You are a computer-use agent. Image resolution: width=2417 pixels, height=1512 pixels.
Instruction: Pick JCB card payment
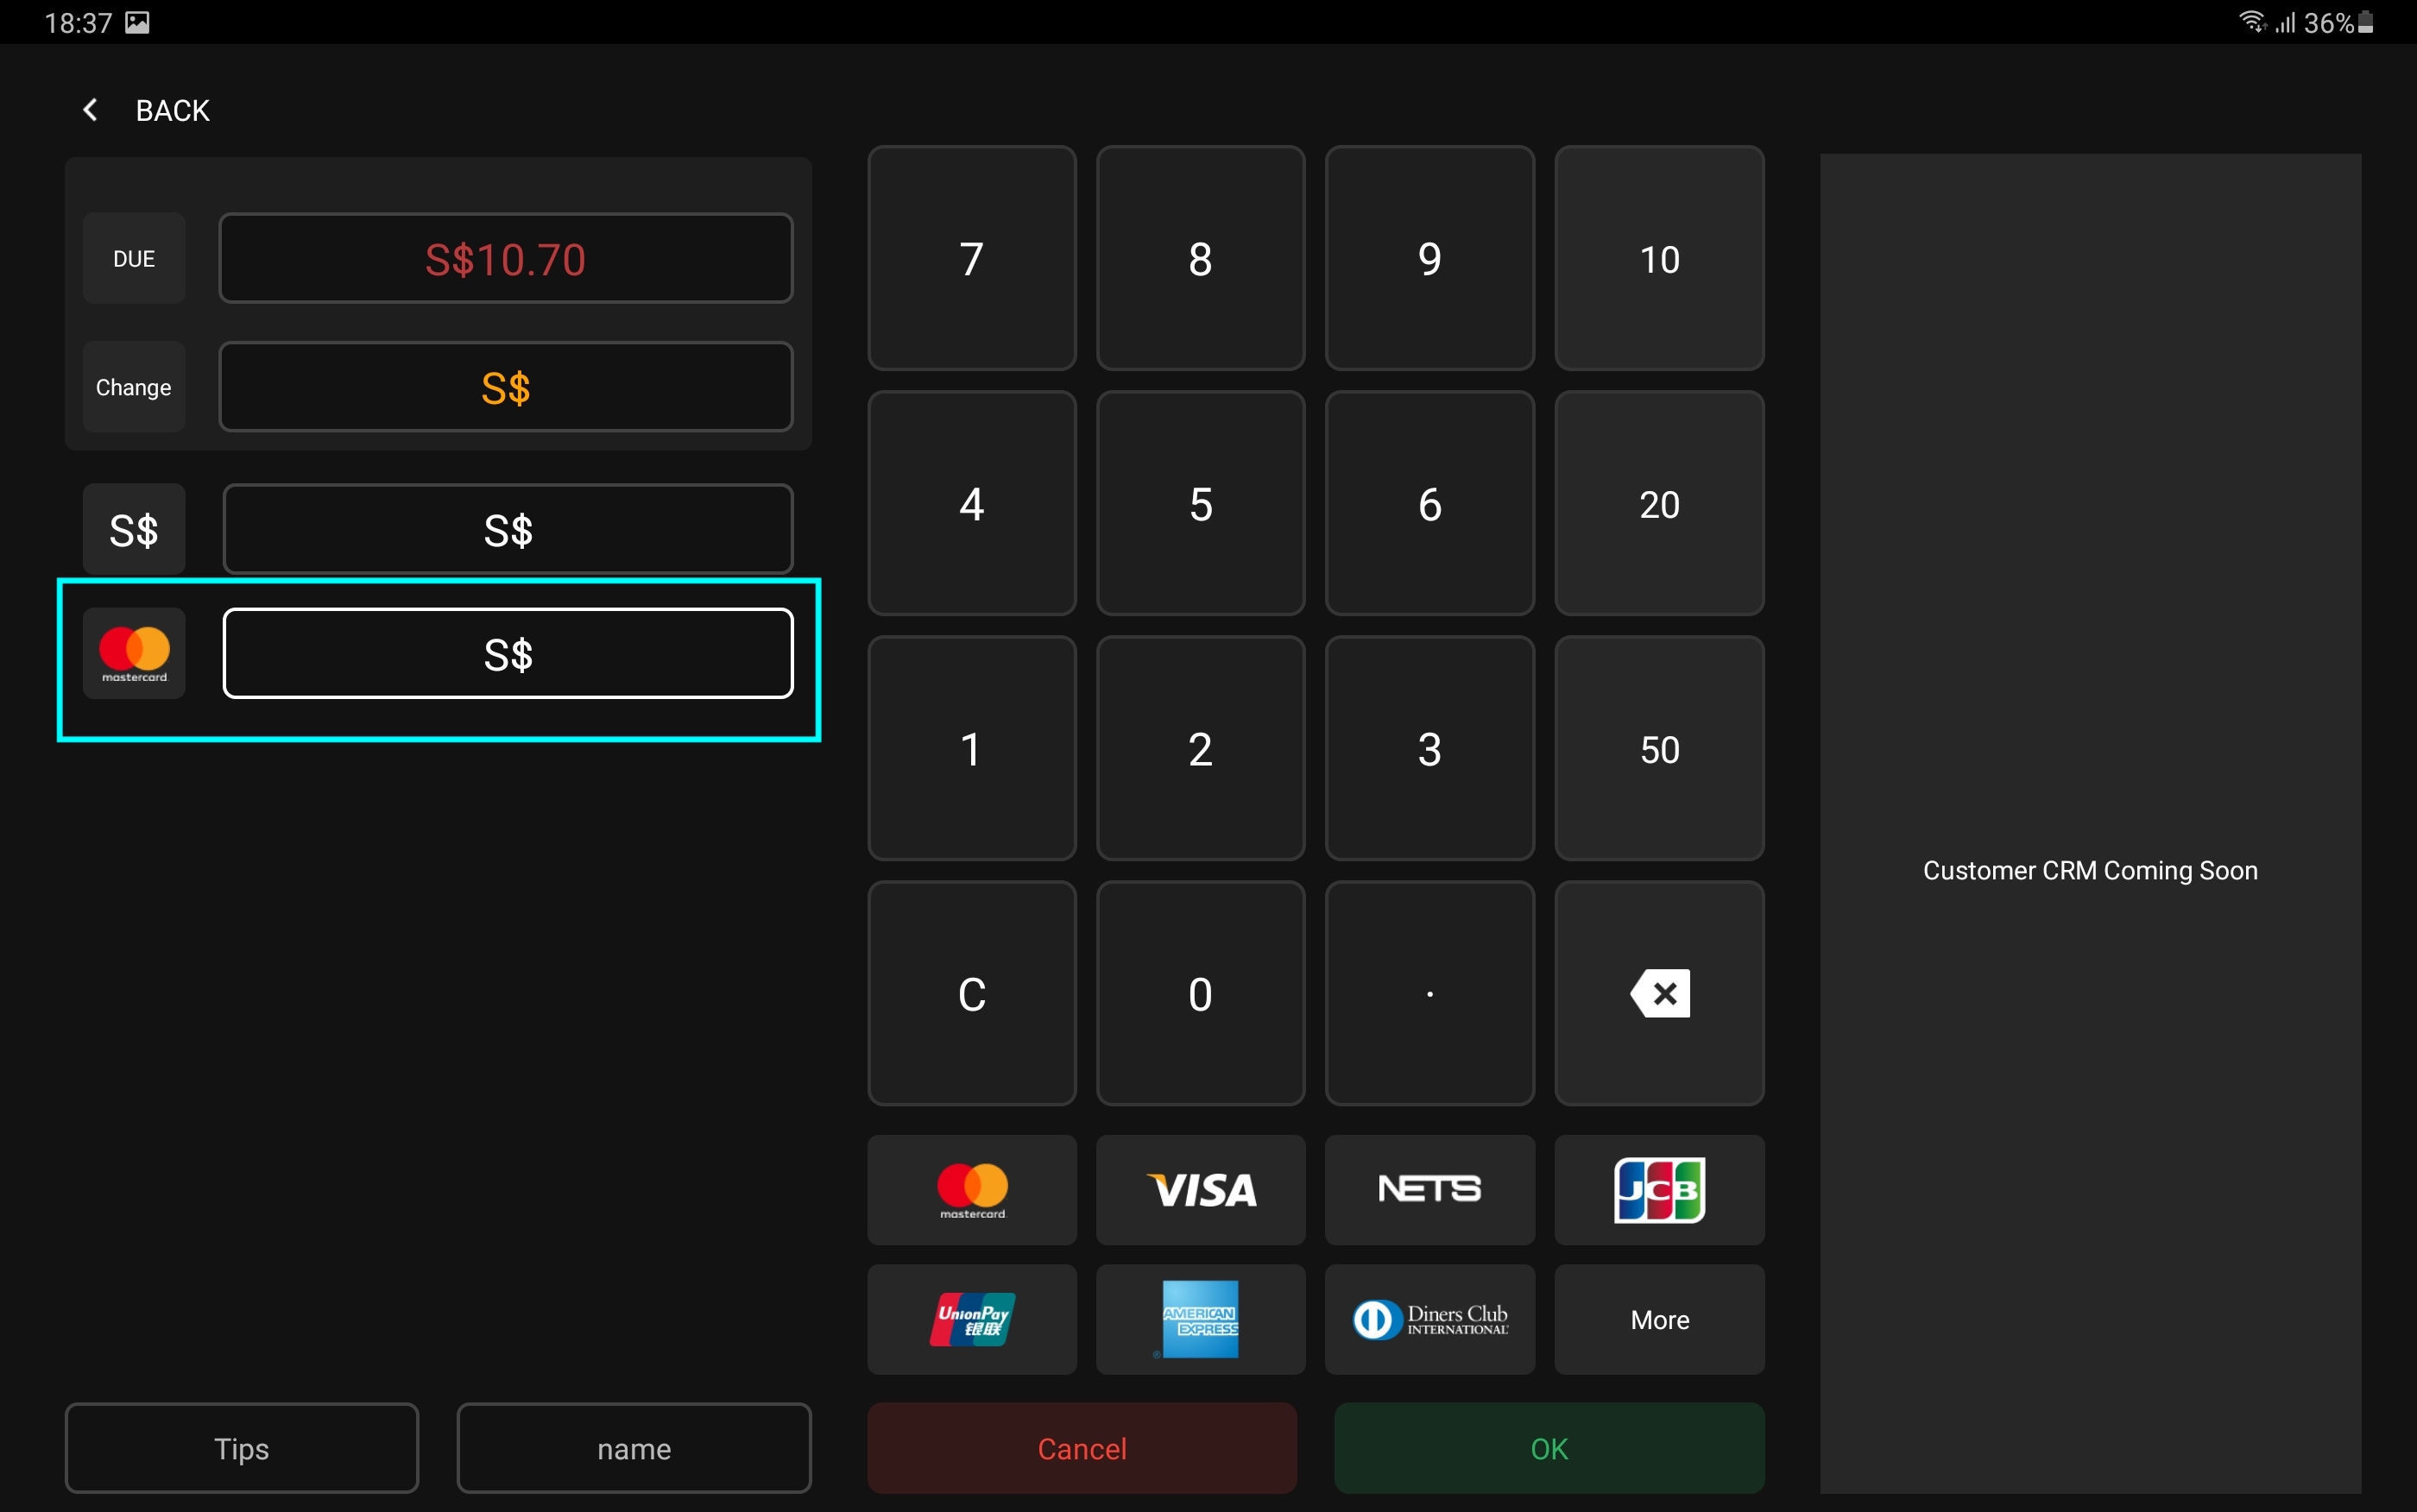click(x=1659, y=1189)
